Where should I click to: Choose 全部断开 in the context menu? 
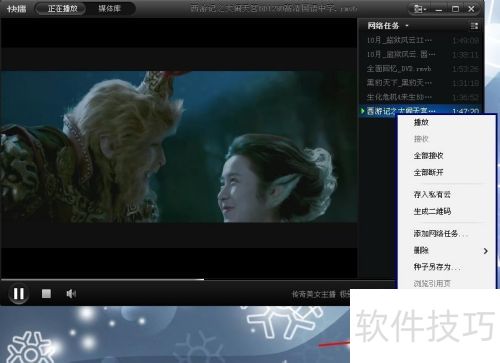[428, 172]
